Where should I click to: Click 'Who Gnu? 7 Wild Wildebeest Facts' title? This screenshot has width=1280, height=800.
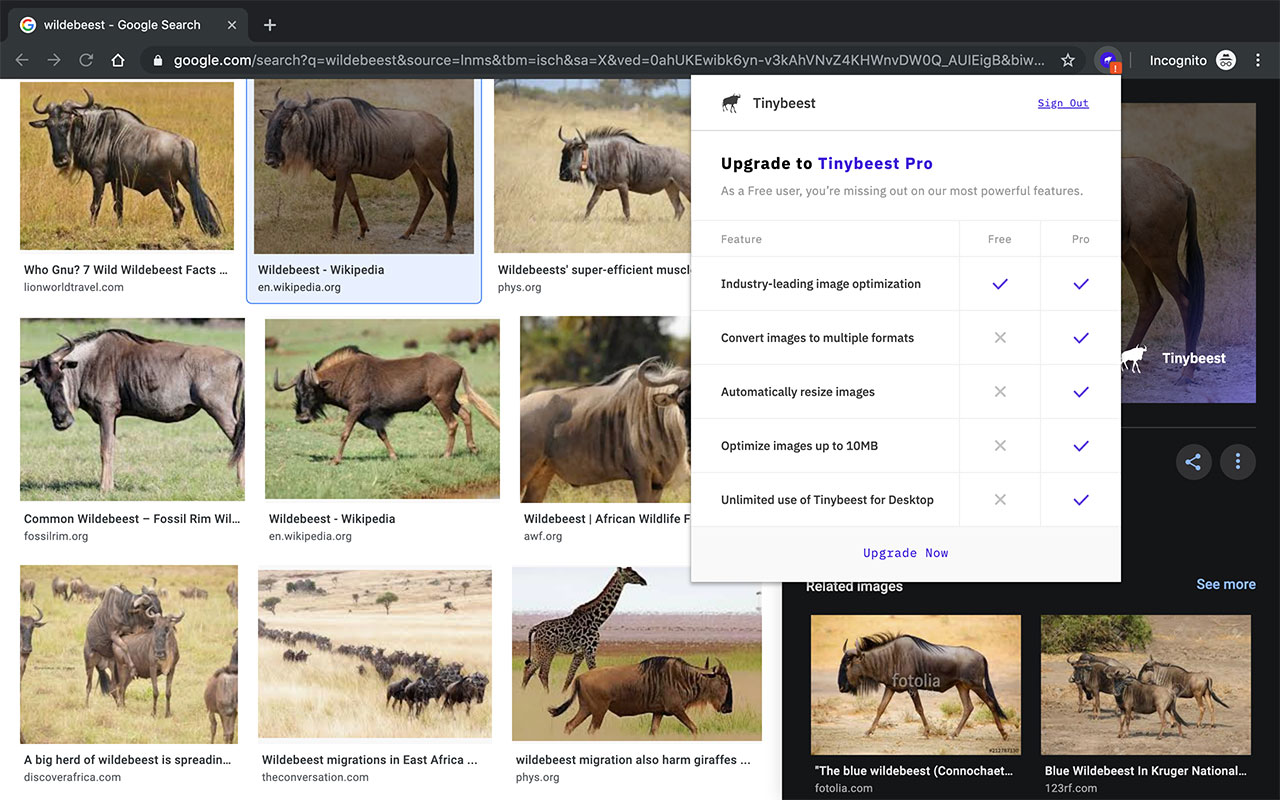tap(125, 270)
